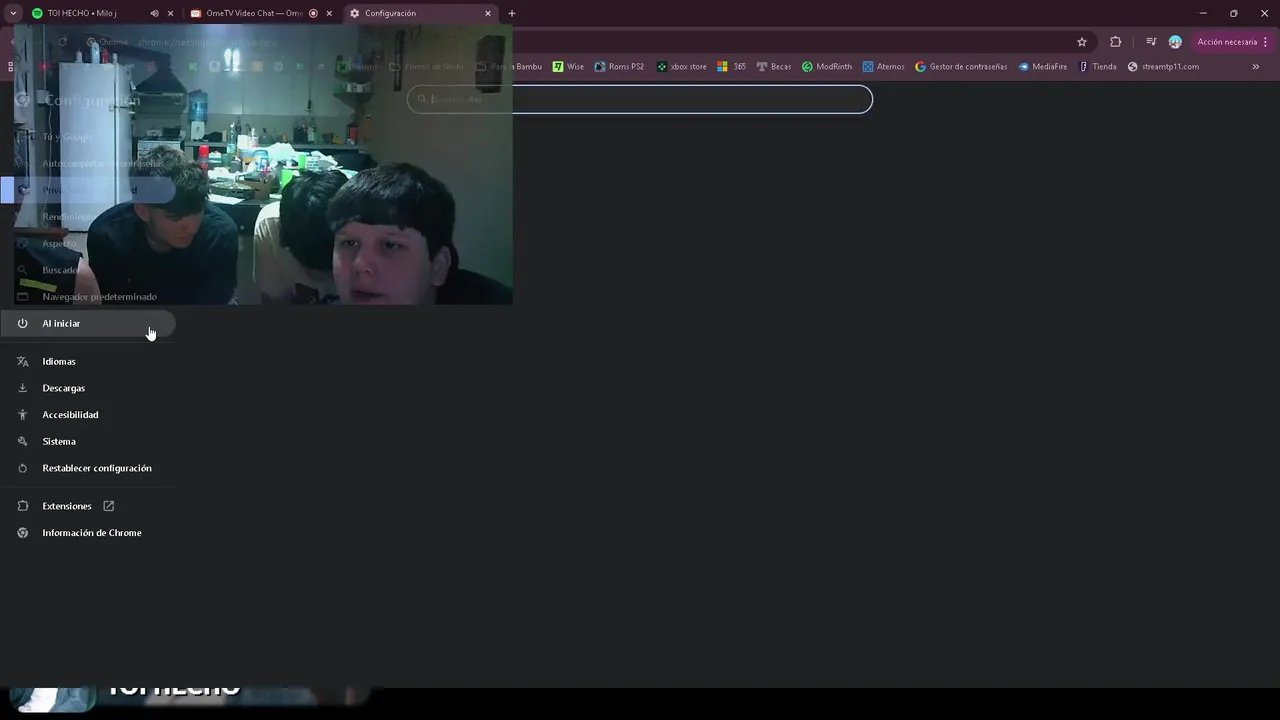Click the translate icon beside Idiomas

[x=22, y=361]
